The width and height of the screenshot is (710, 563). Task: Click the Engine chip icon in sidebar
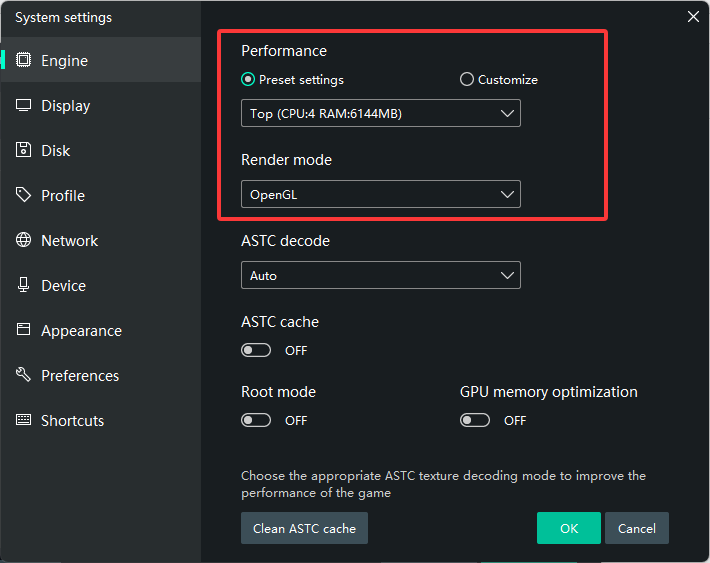pos(23,60)
